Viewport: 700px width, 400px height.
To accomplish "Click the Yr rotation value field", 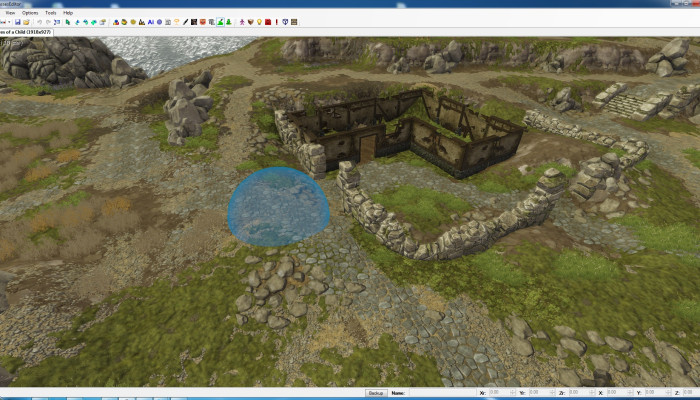I will pos(539,393).
